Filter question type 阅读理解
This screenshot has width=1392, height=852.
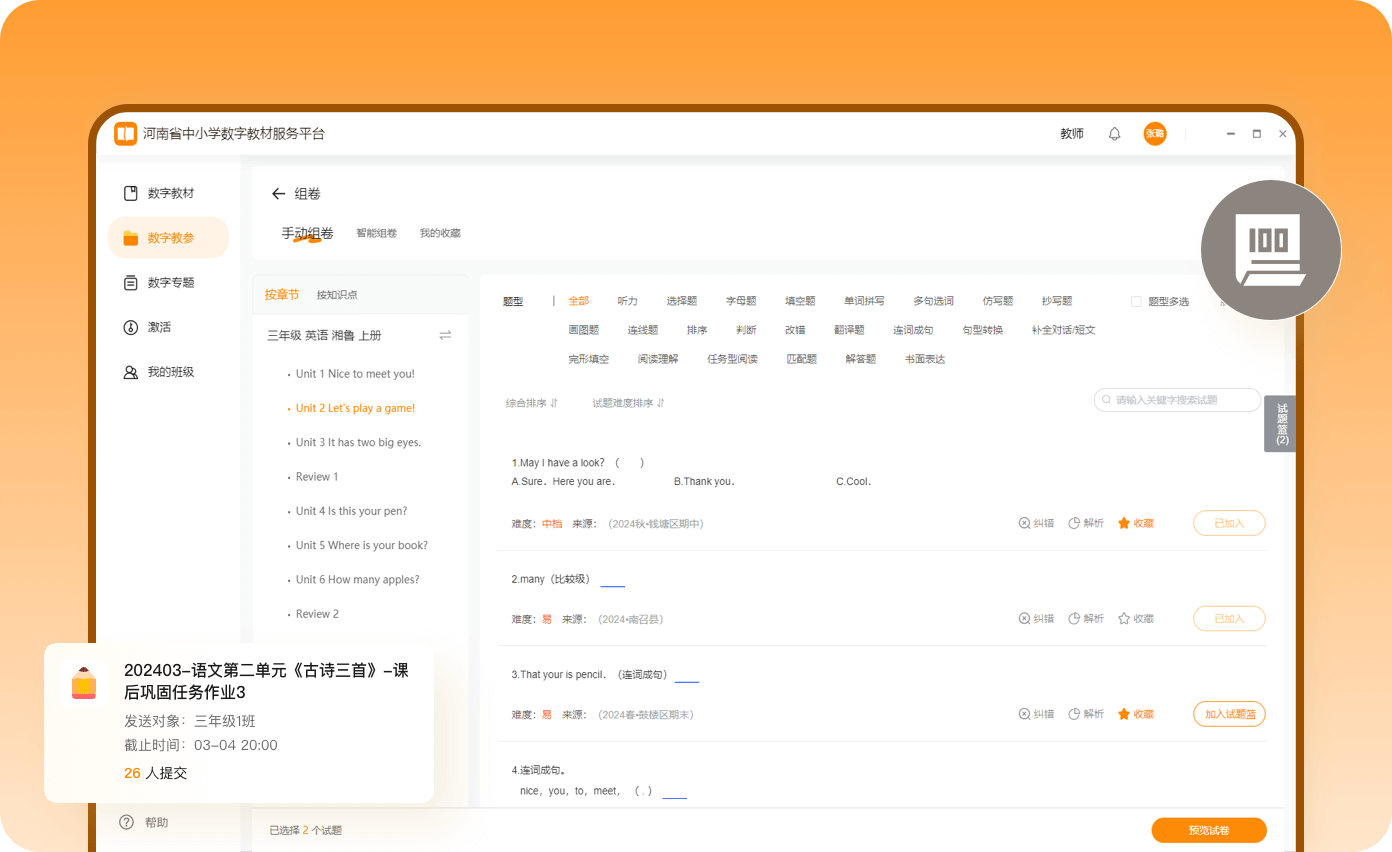click(658, 359)
